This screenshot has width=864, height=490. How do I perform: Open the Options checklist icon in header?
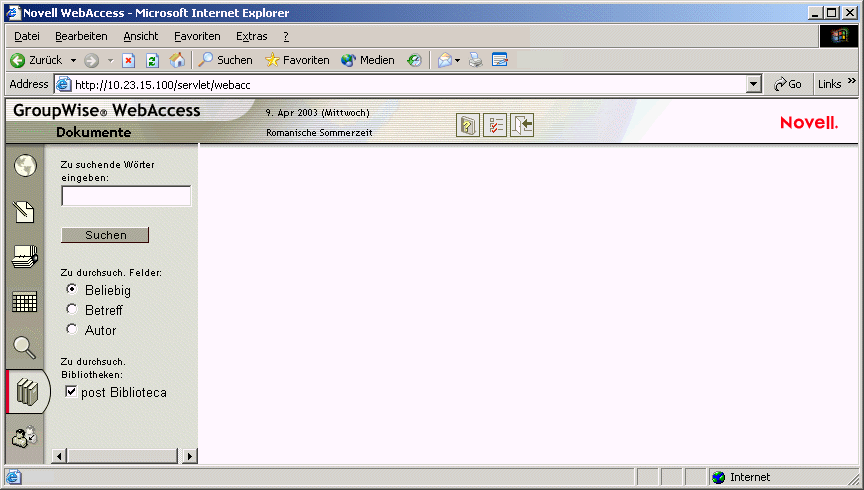tap(495, 125)
